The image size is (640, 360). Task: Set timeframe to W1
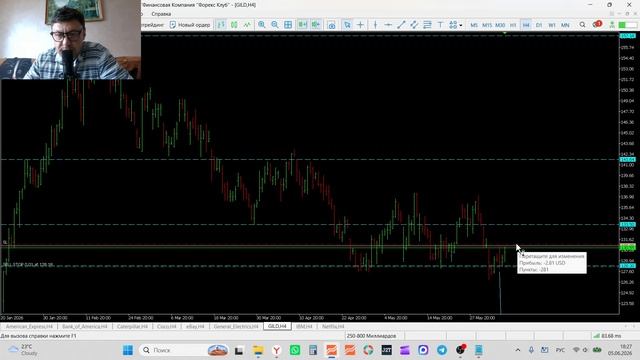coord(552,25)
